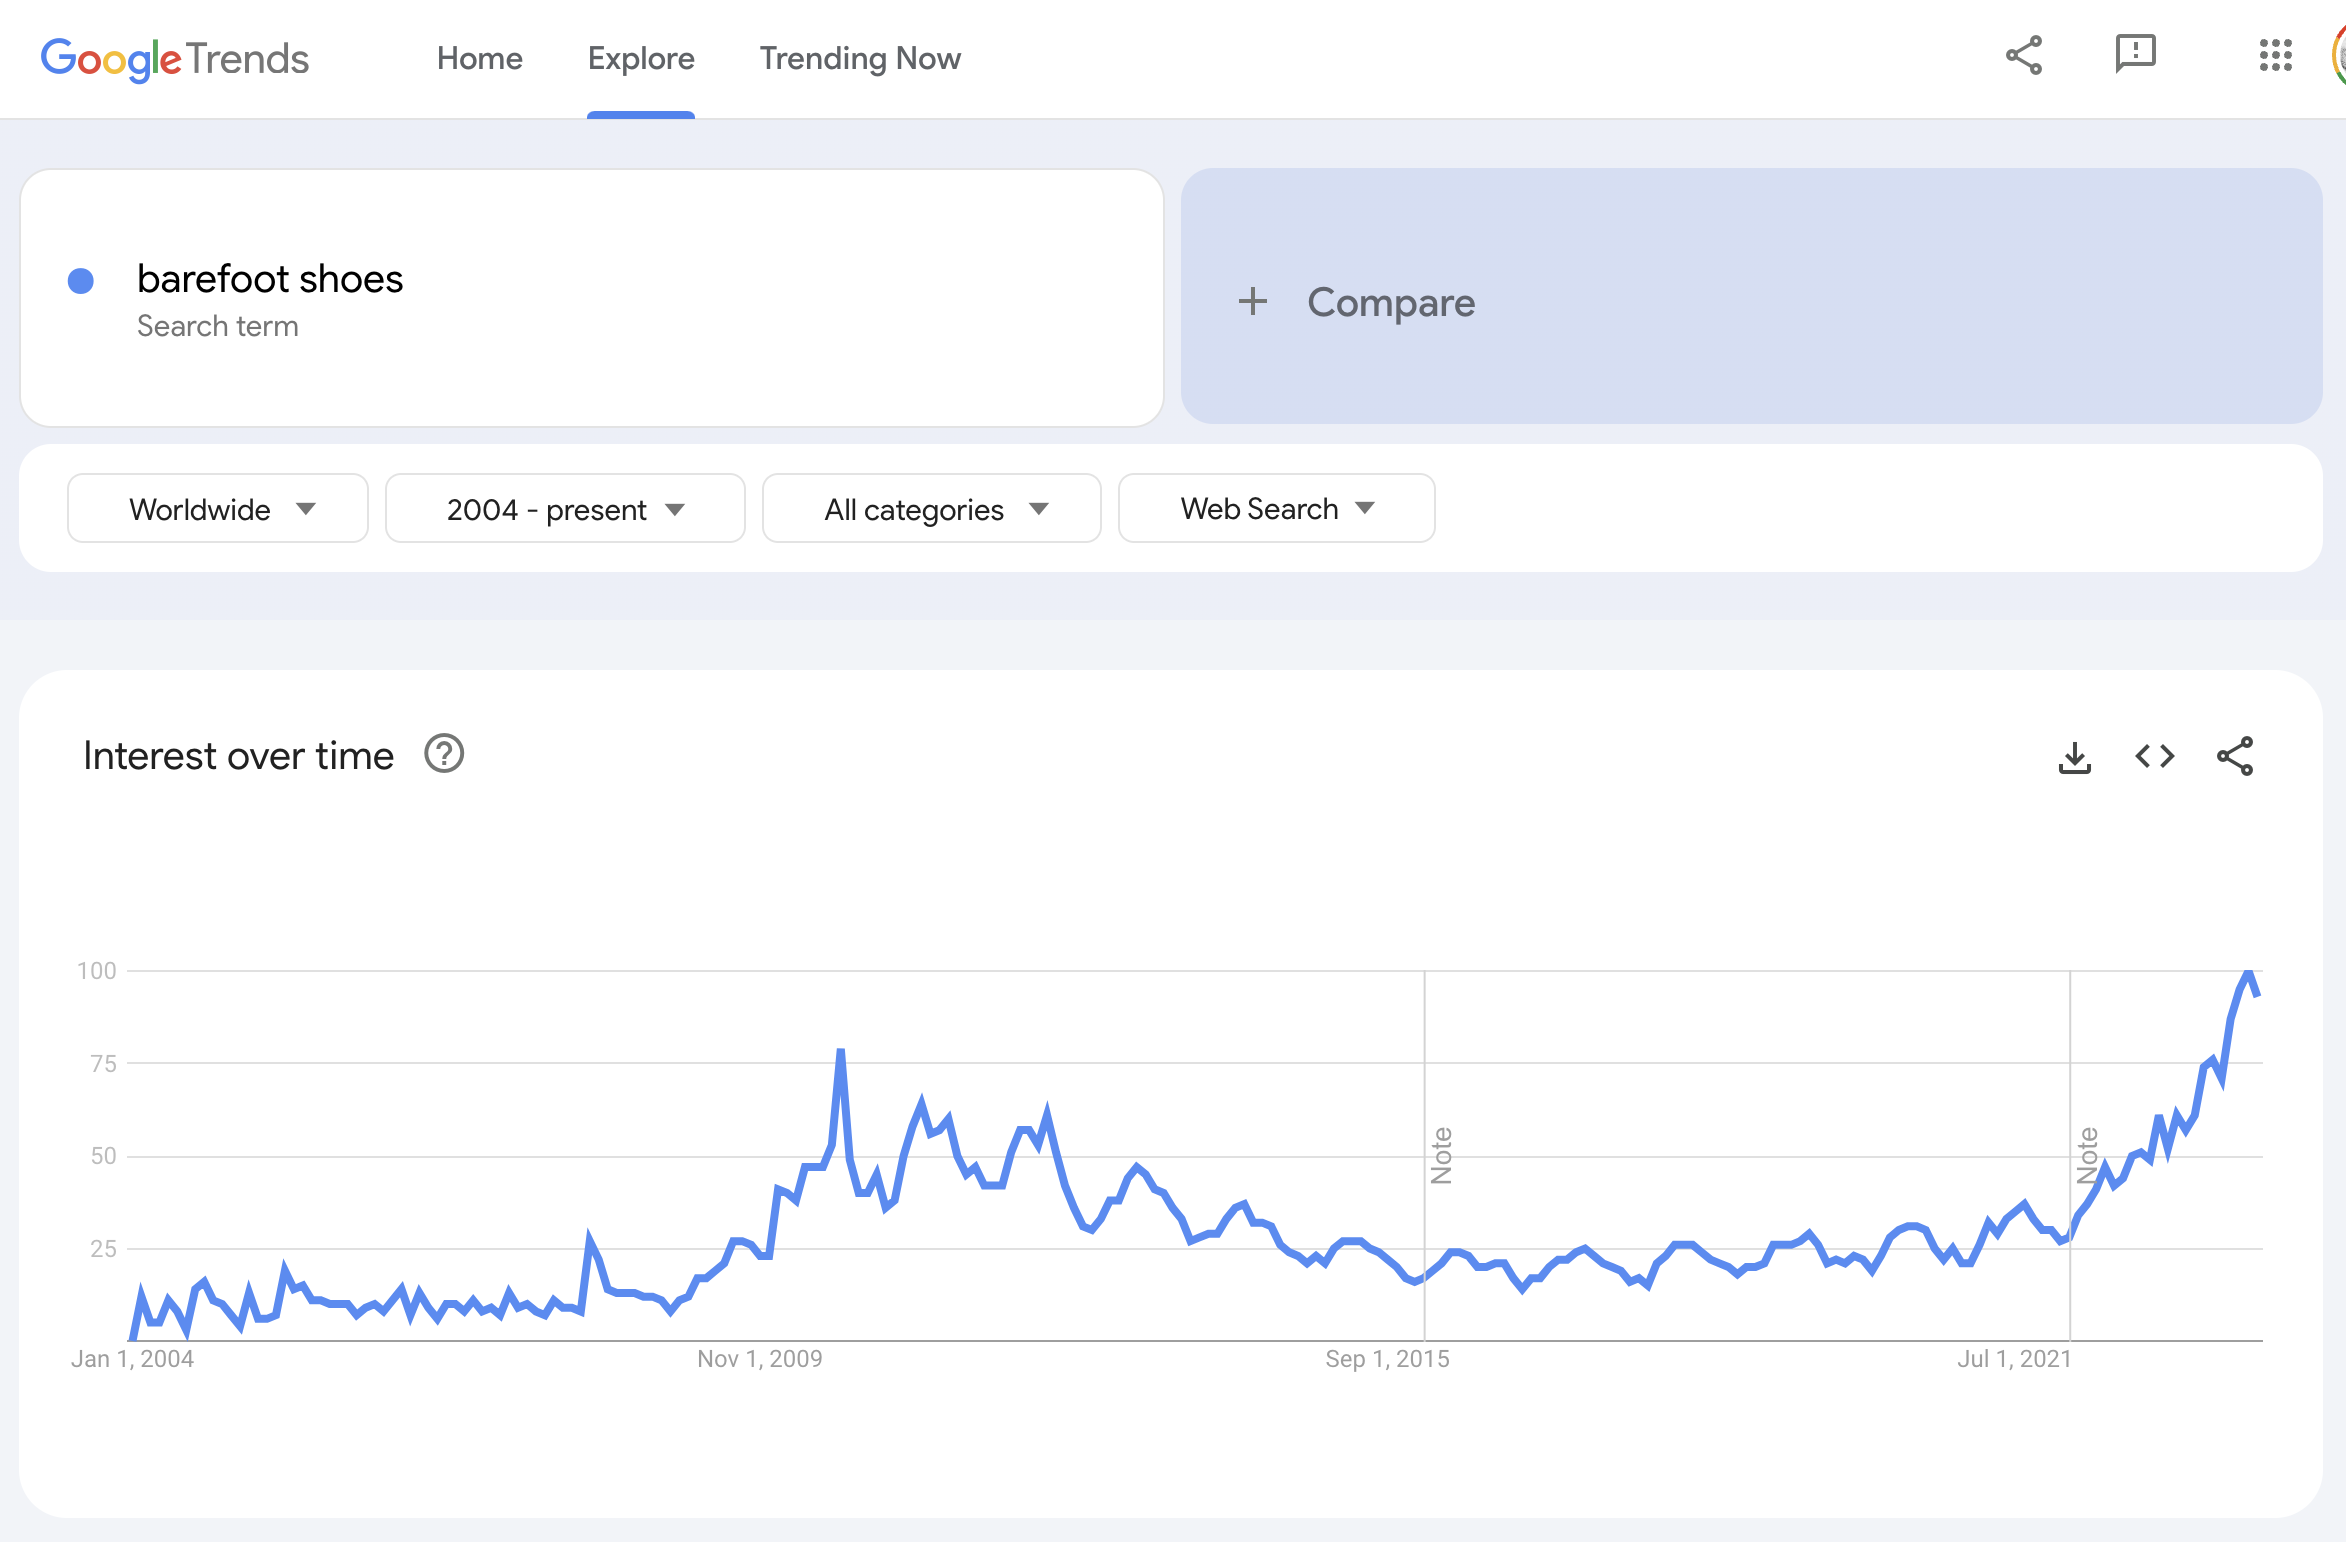
Task: Click the Google Trends logo
Action: 175,59
